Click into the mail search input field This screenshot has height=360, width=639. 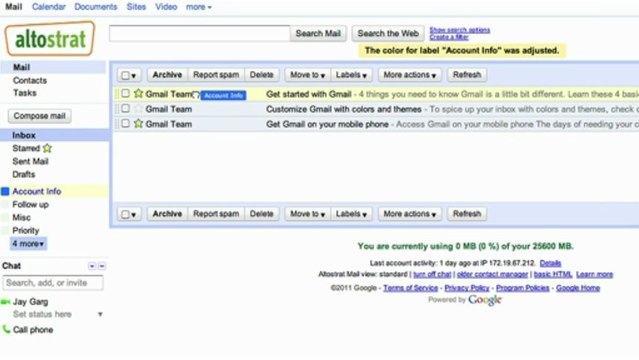199,33
